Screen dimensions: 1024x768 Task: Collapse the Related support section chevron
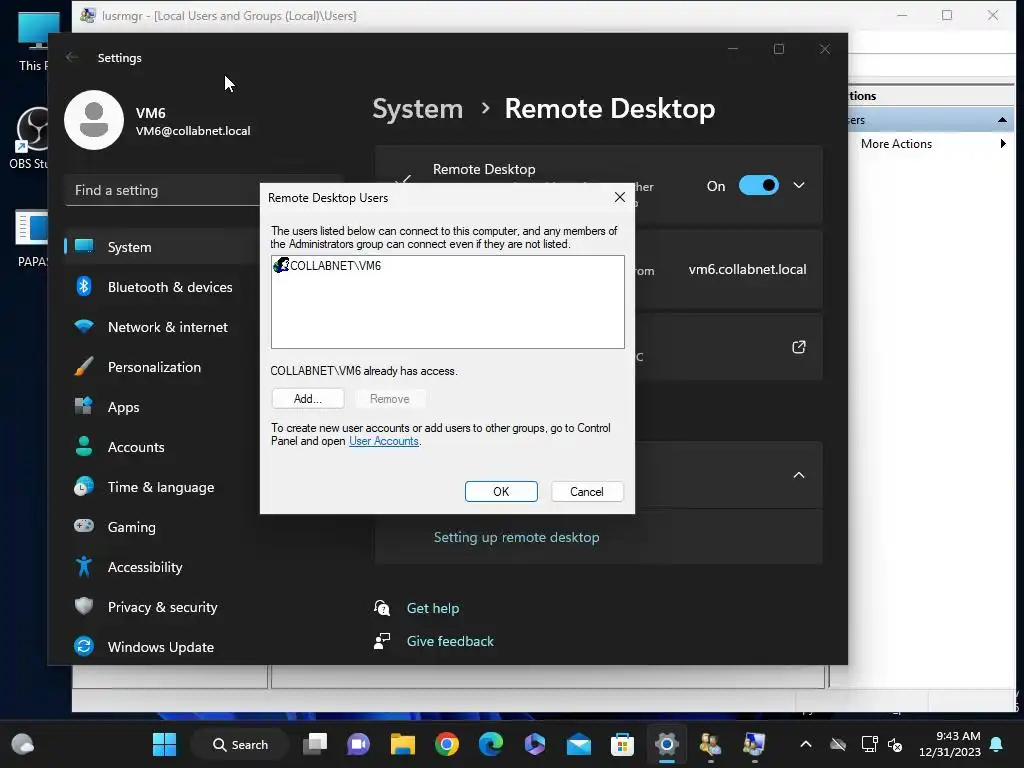[799, 475]
